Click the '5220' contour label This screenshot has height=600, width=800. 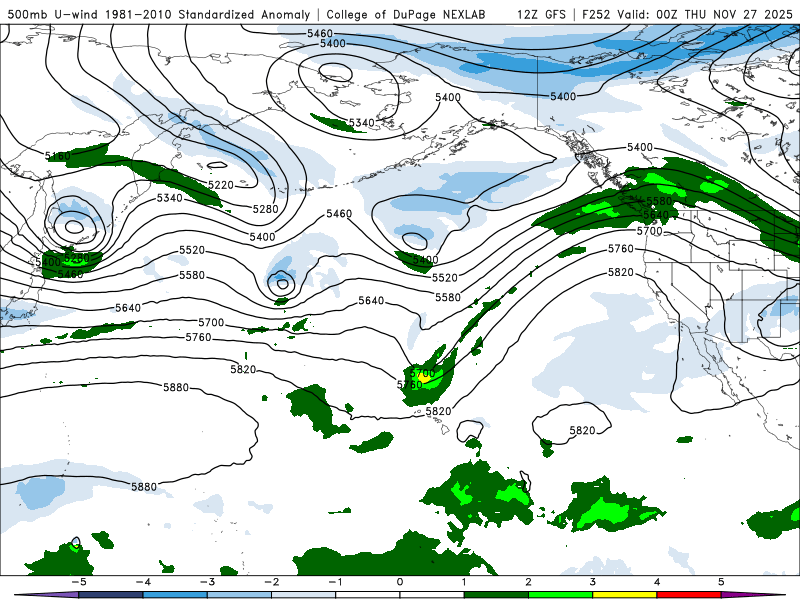pyautogui.click(x=220, y=185)
